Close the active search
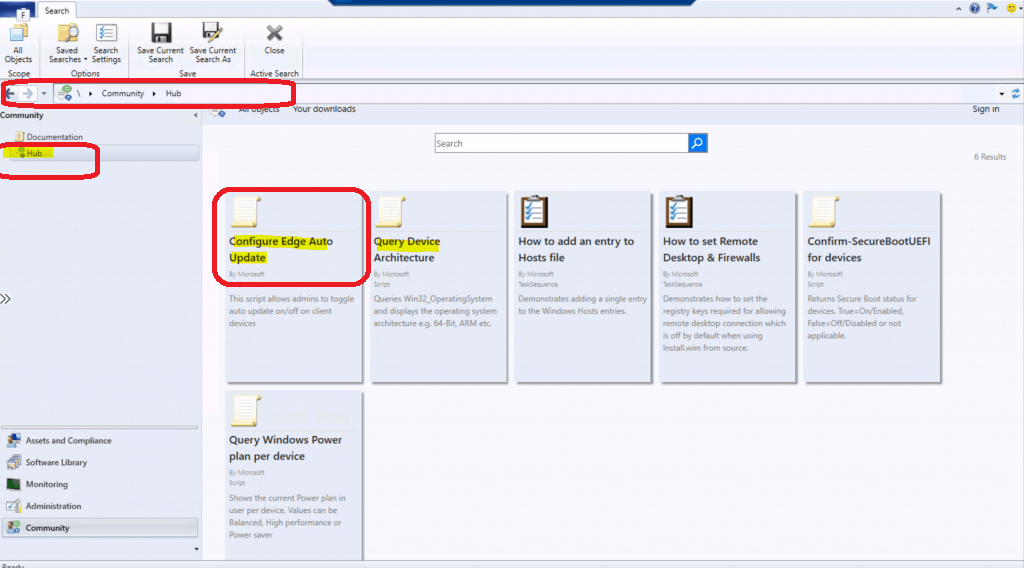This screenshot has width=1024, height=568. pos(274,39)
